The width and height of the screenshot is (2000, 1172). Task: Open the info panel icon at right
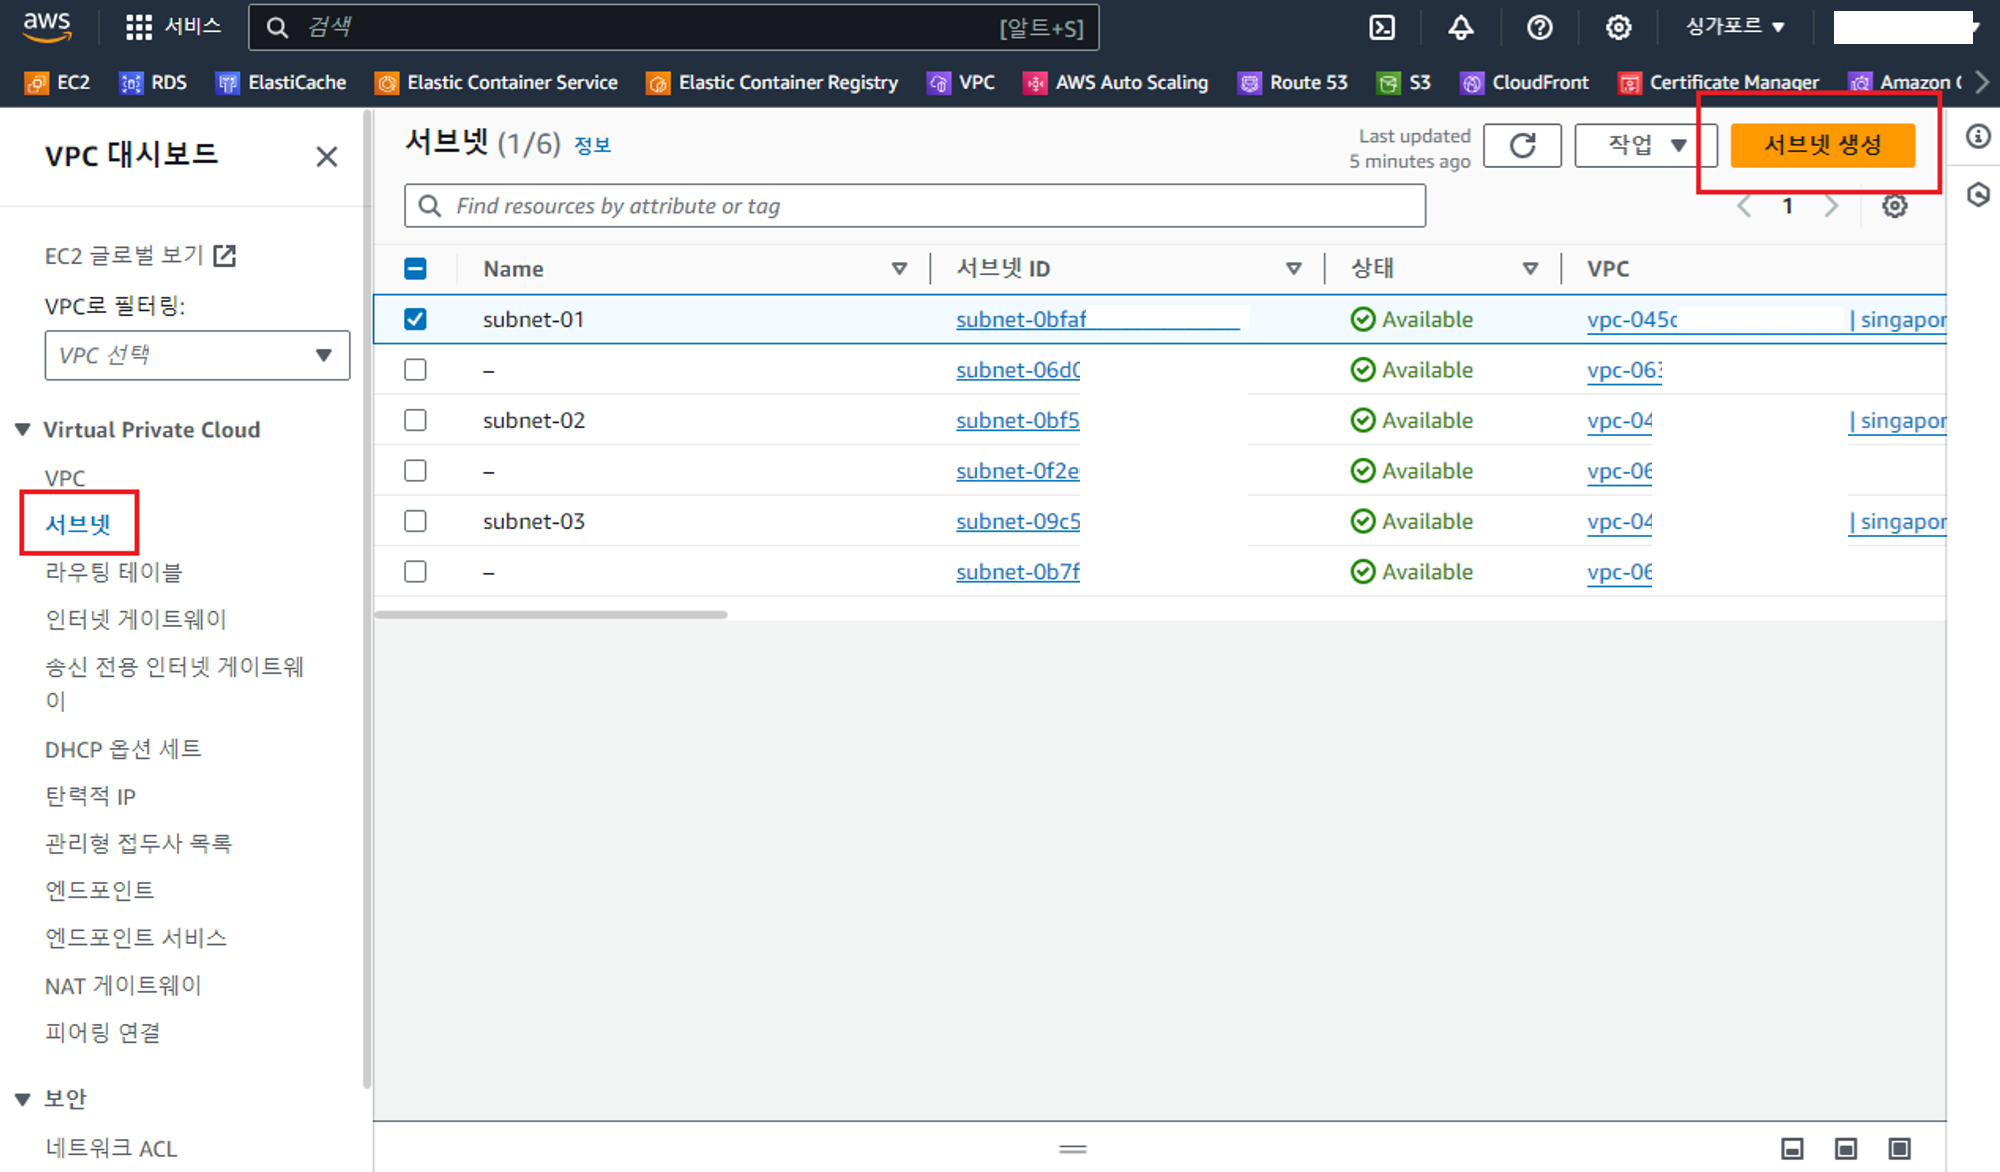(1978, 136)
